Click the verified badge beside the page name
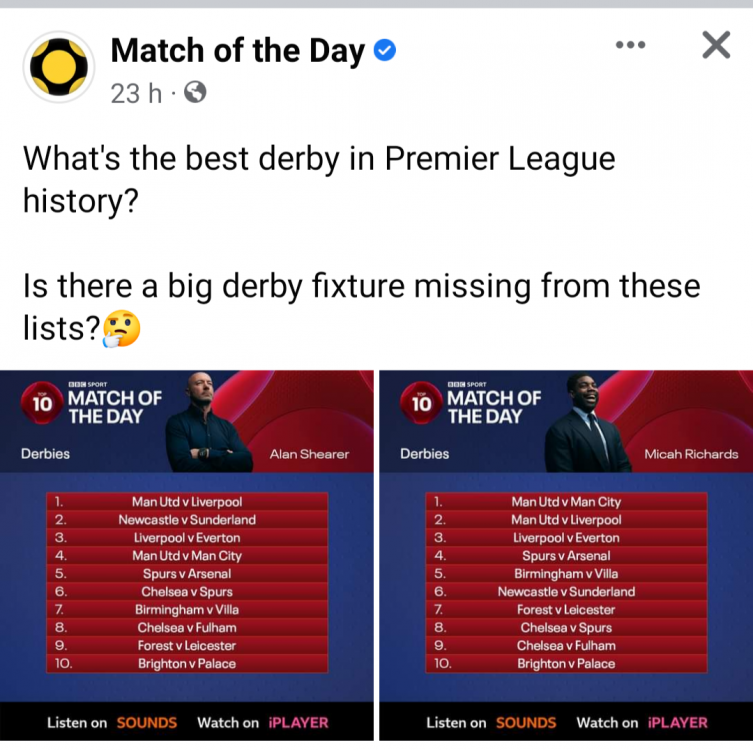The width and height of the screenshot is (753, 750). 385,50
